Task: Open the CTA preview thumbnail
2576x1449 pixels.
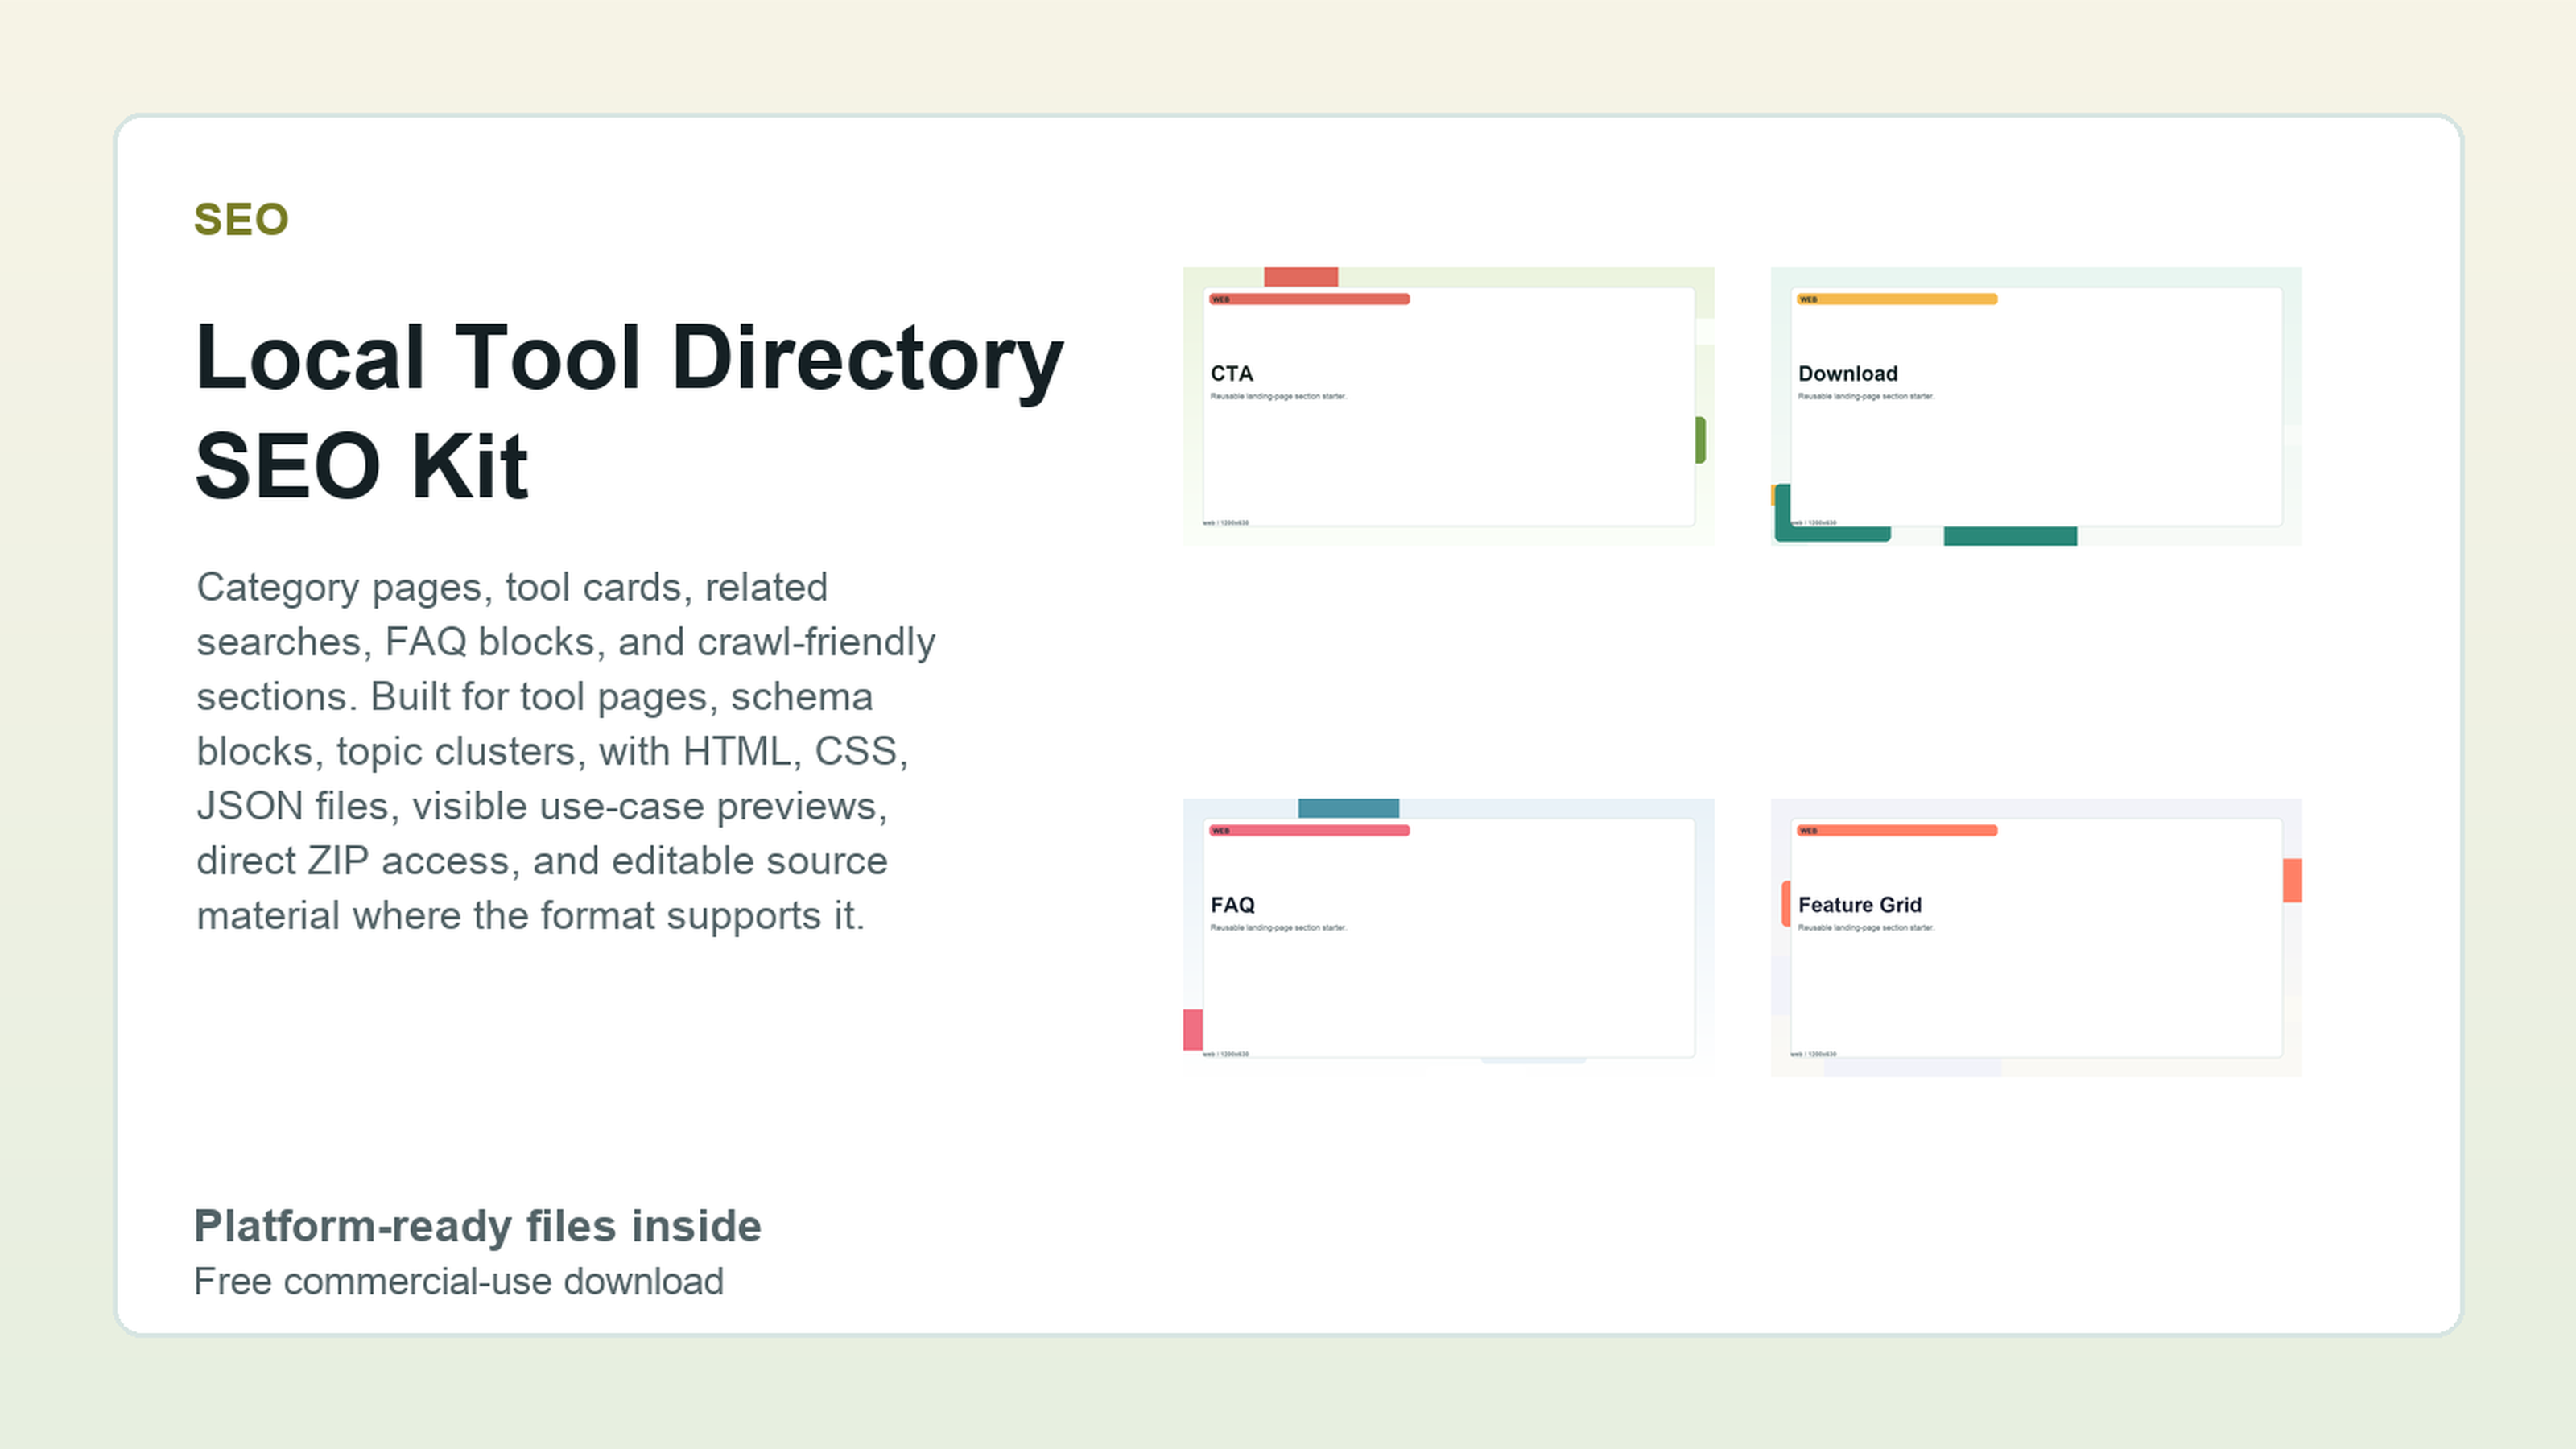Action: pyautogui.click(x=1448, y=406)
